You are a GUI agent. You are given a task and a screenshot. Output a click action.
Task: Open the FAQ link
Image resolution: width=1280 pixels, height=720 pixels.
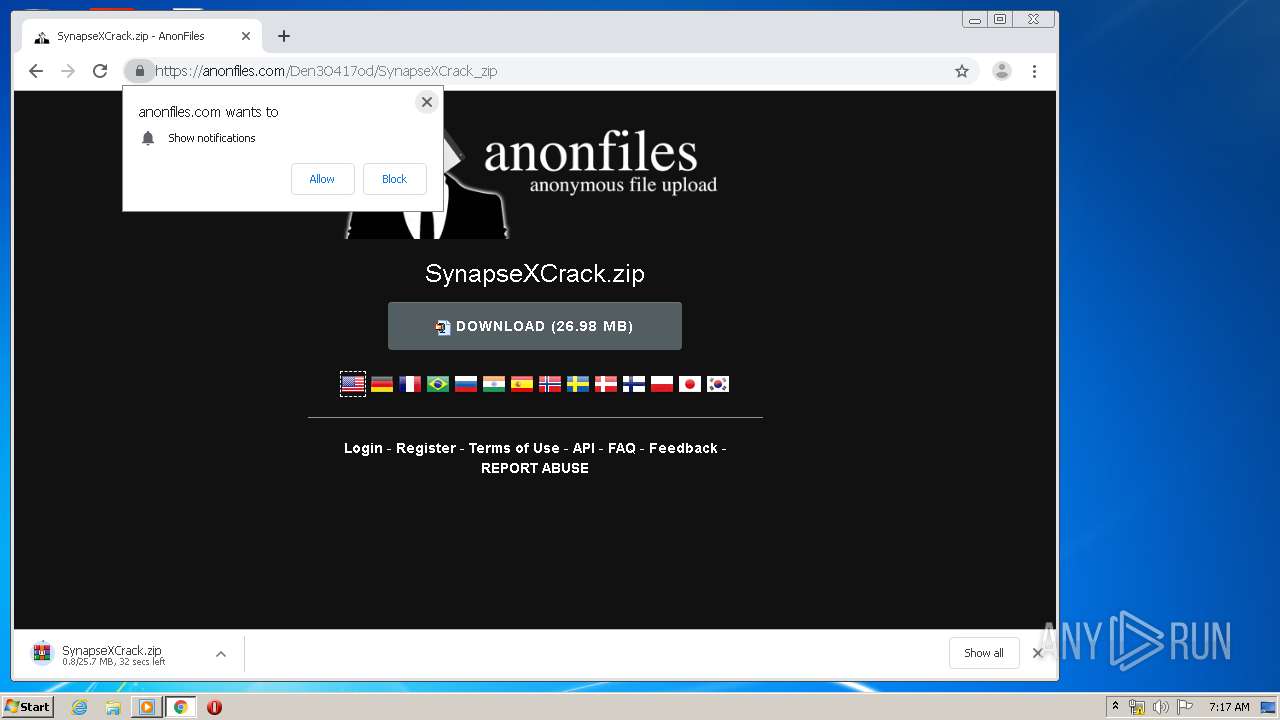coord(622,448)
